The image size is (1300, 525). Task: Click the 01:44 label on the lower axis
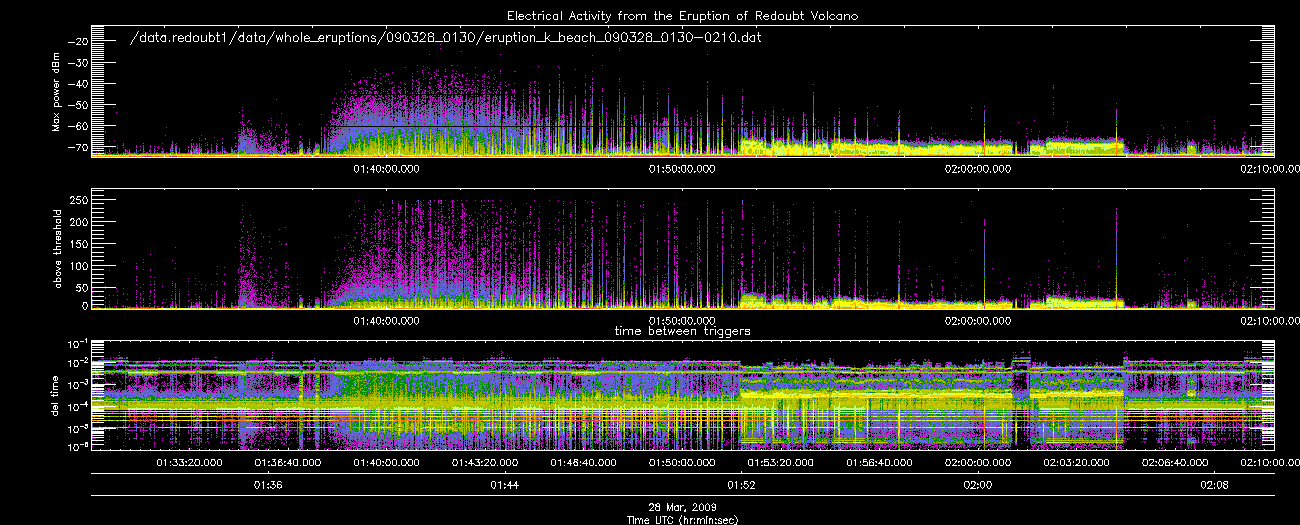click(x=505, y=485)
